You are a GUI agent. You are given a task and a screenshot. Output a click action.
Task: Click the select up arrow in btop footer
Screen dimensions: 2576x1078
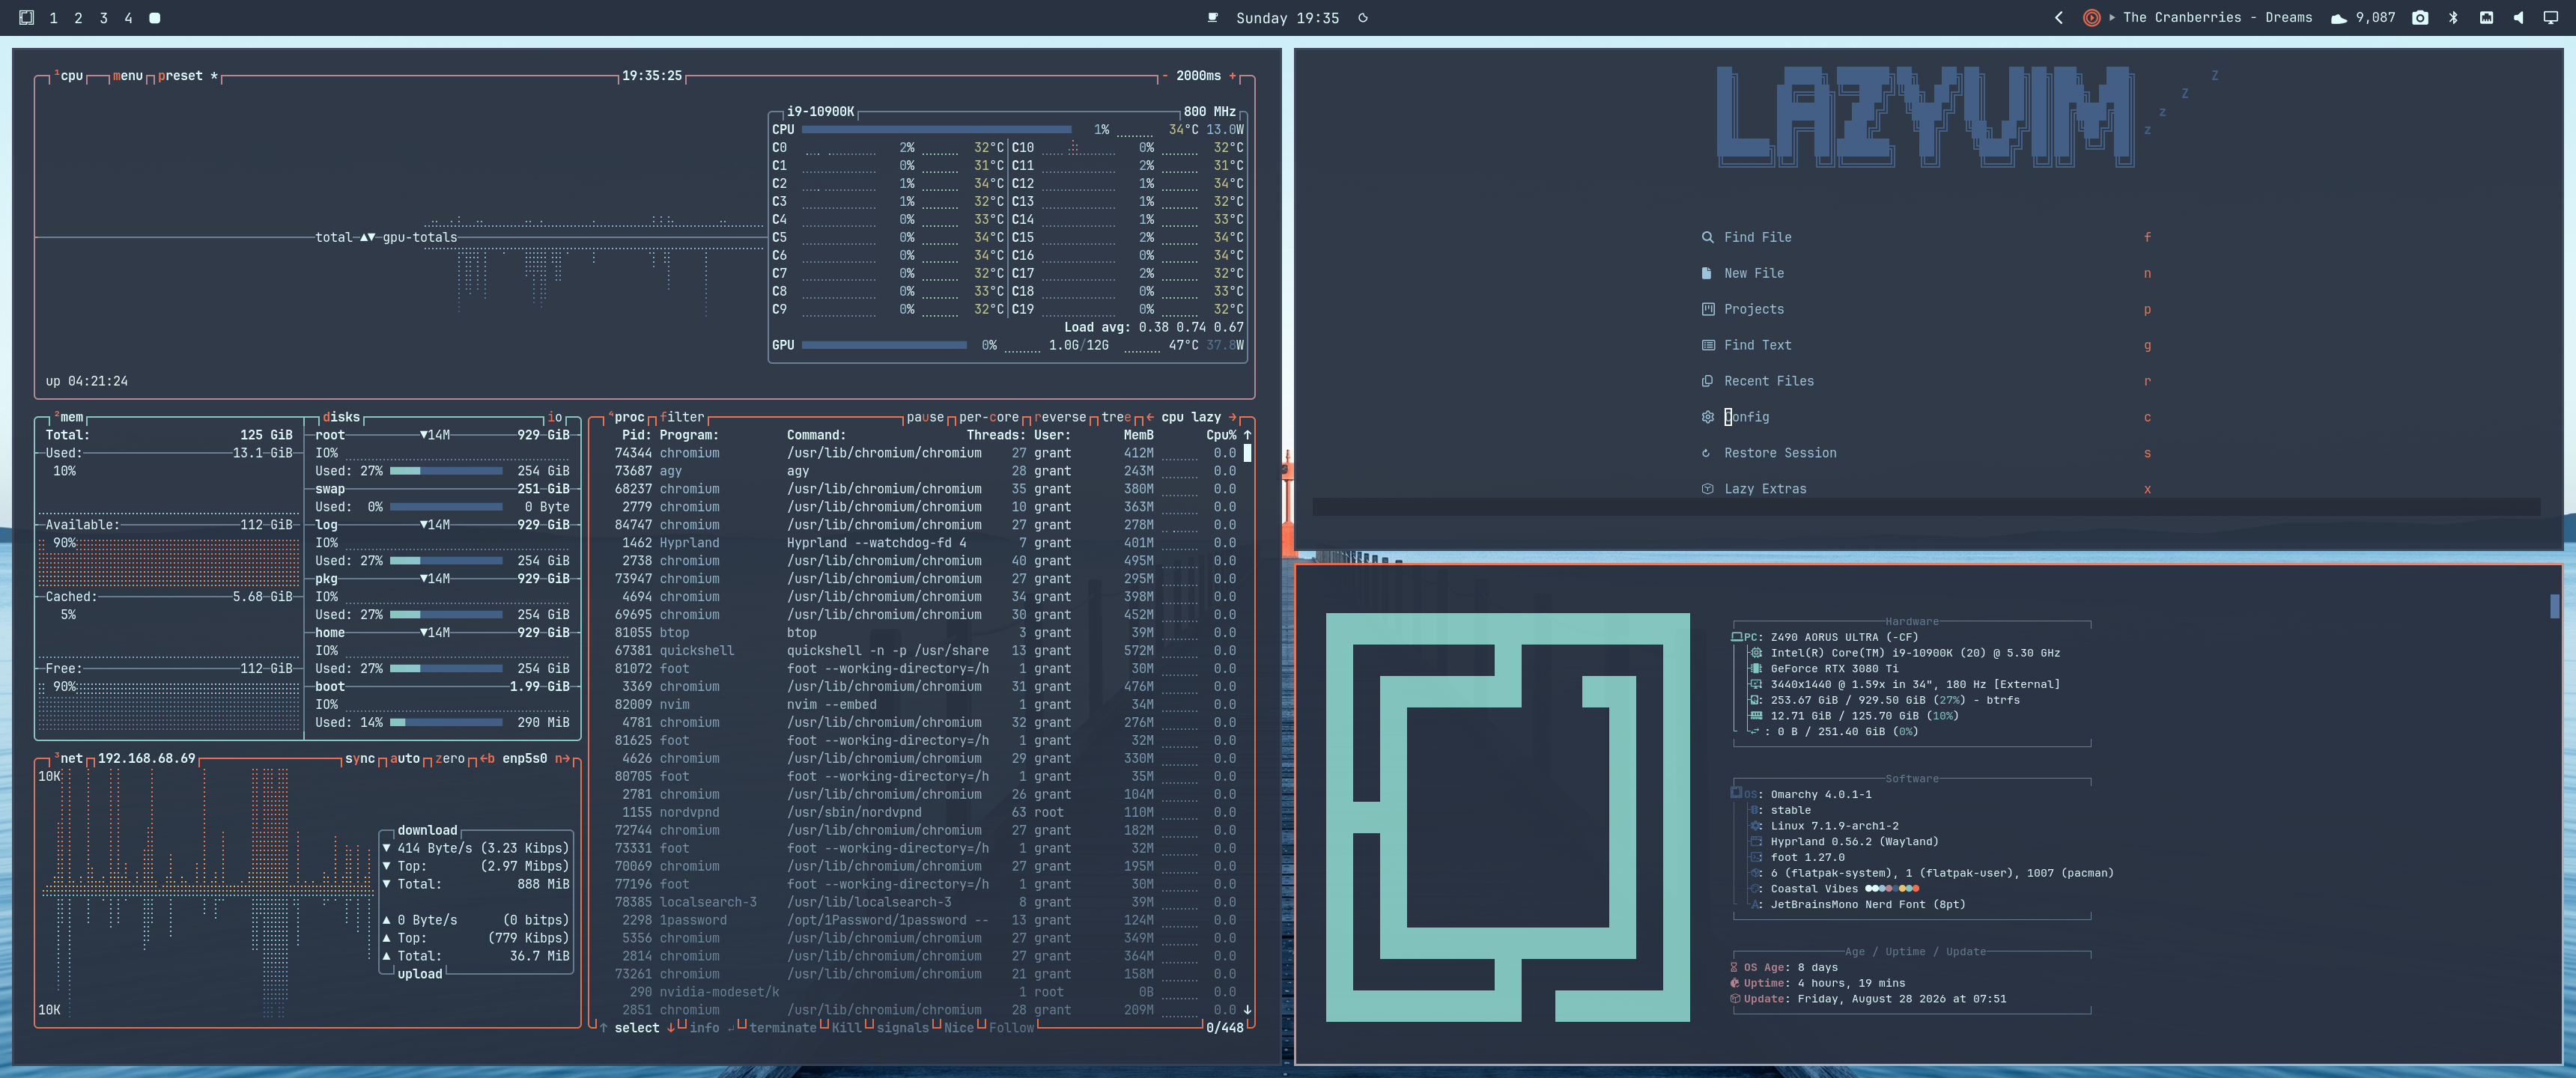click(x=603, y=1028)
